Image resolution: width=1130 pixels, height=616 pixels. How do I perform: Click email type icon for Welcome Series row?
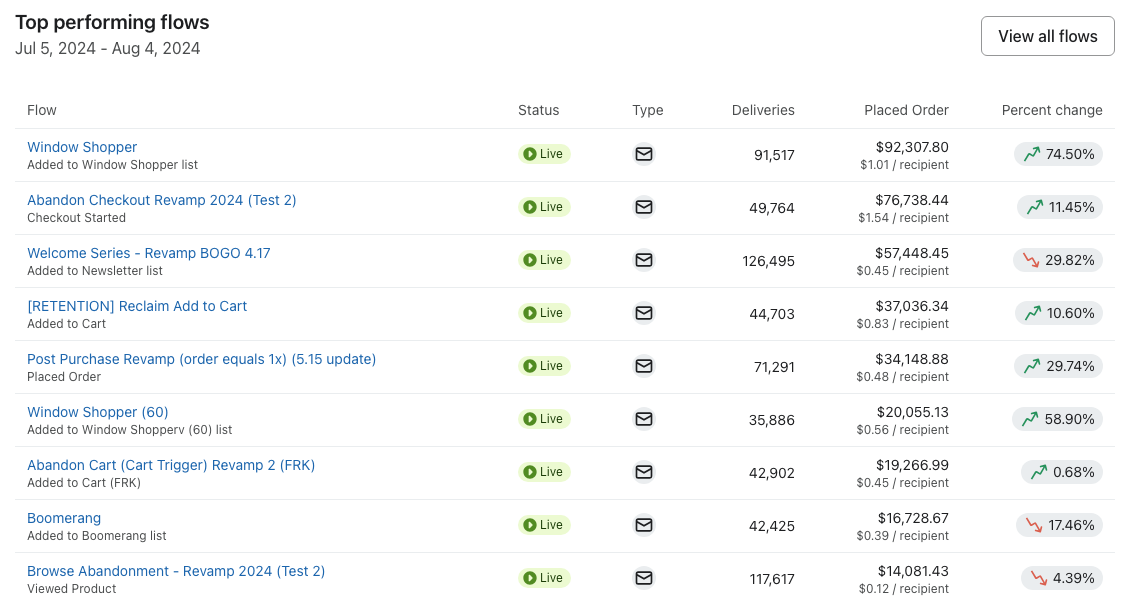[644, 260]
